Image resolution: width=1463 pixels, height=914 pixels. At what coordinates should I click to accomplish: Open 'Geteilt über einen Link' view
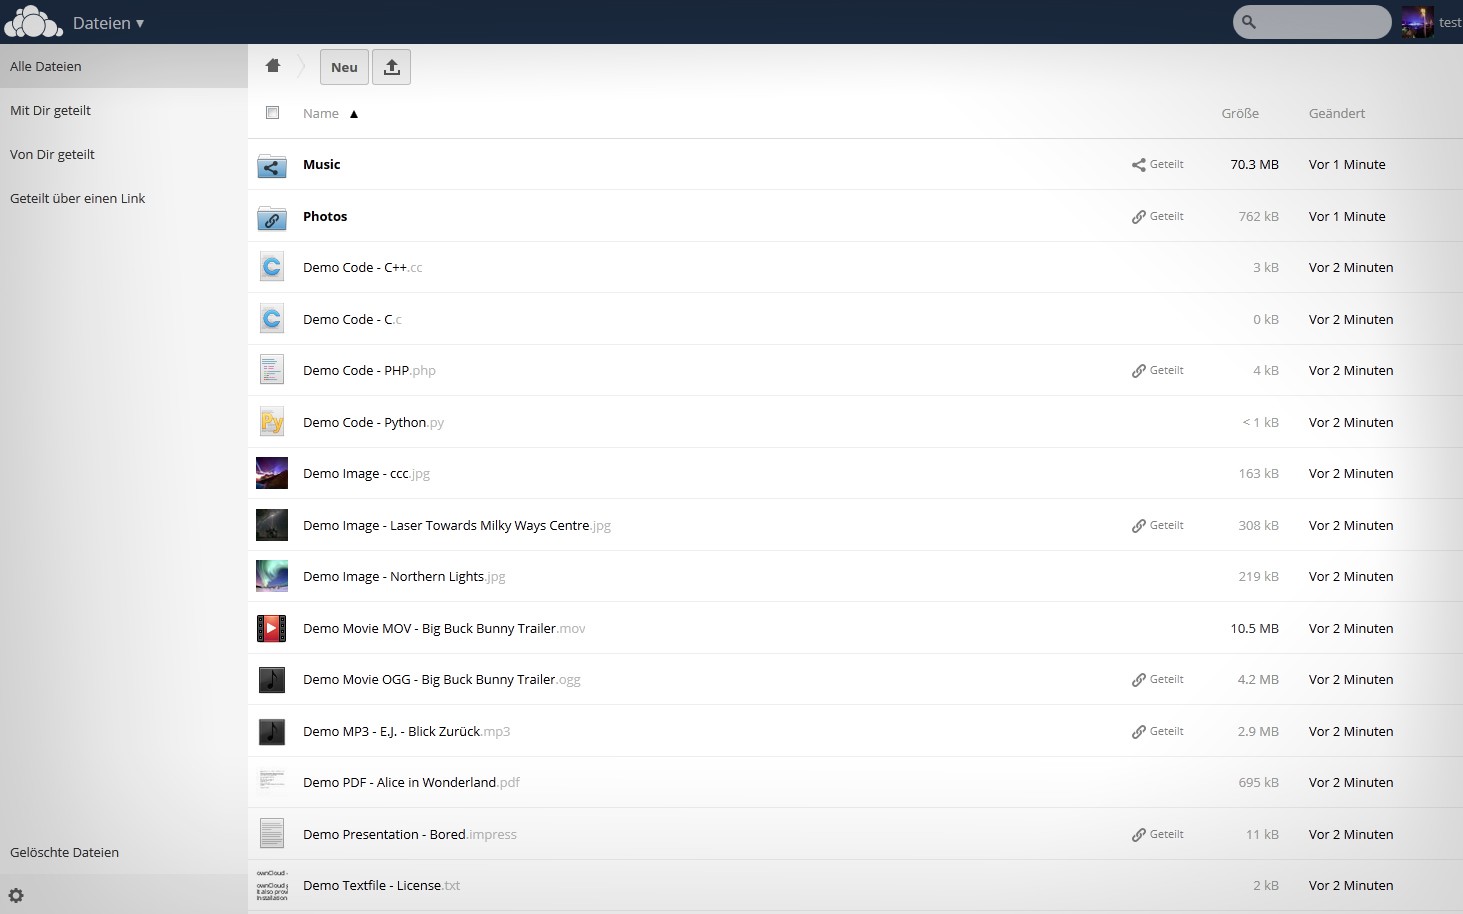[x=77, y=198]
